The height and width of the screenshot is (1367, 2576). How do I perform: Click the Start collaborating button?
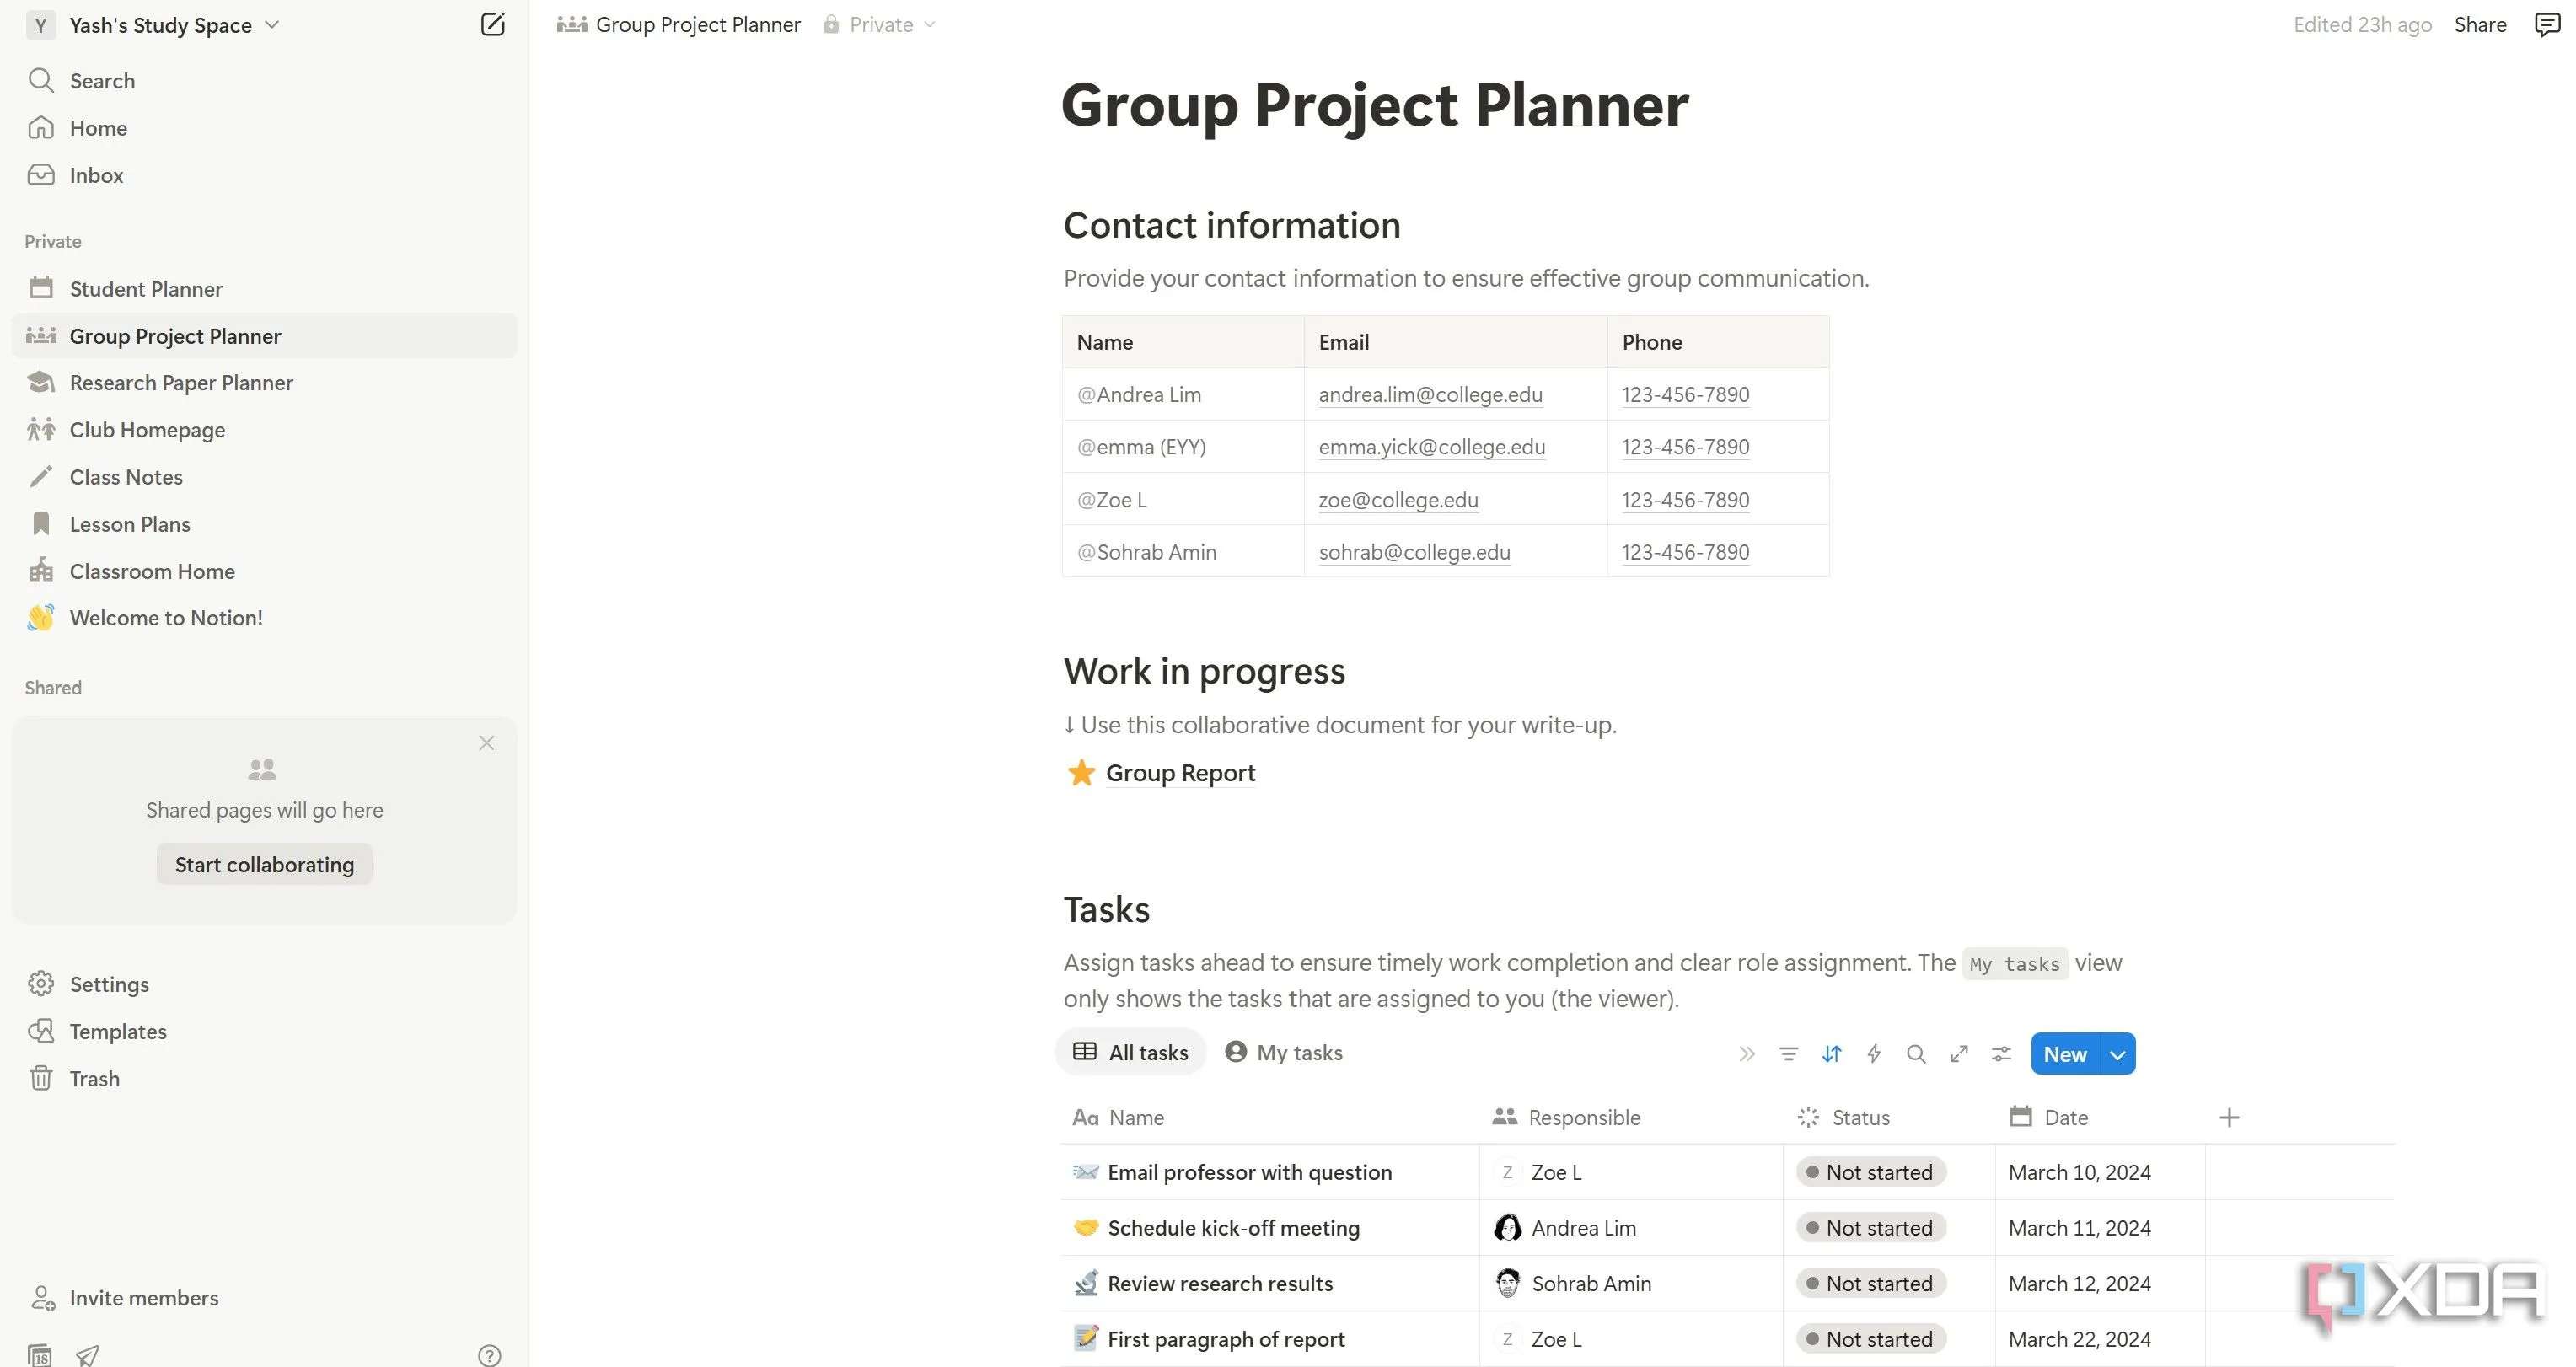click(264, 864)
